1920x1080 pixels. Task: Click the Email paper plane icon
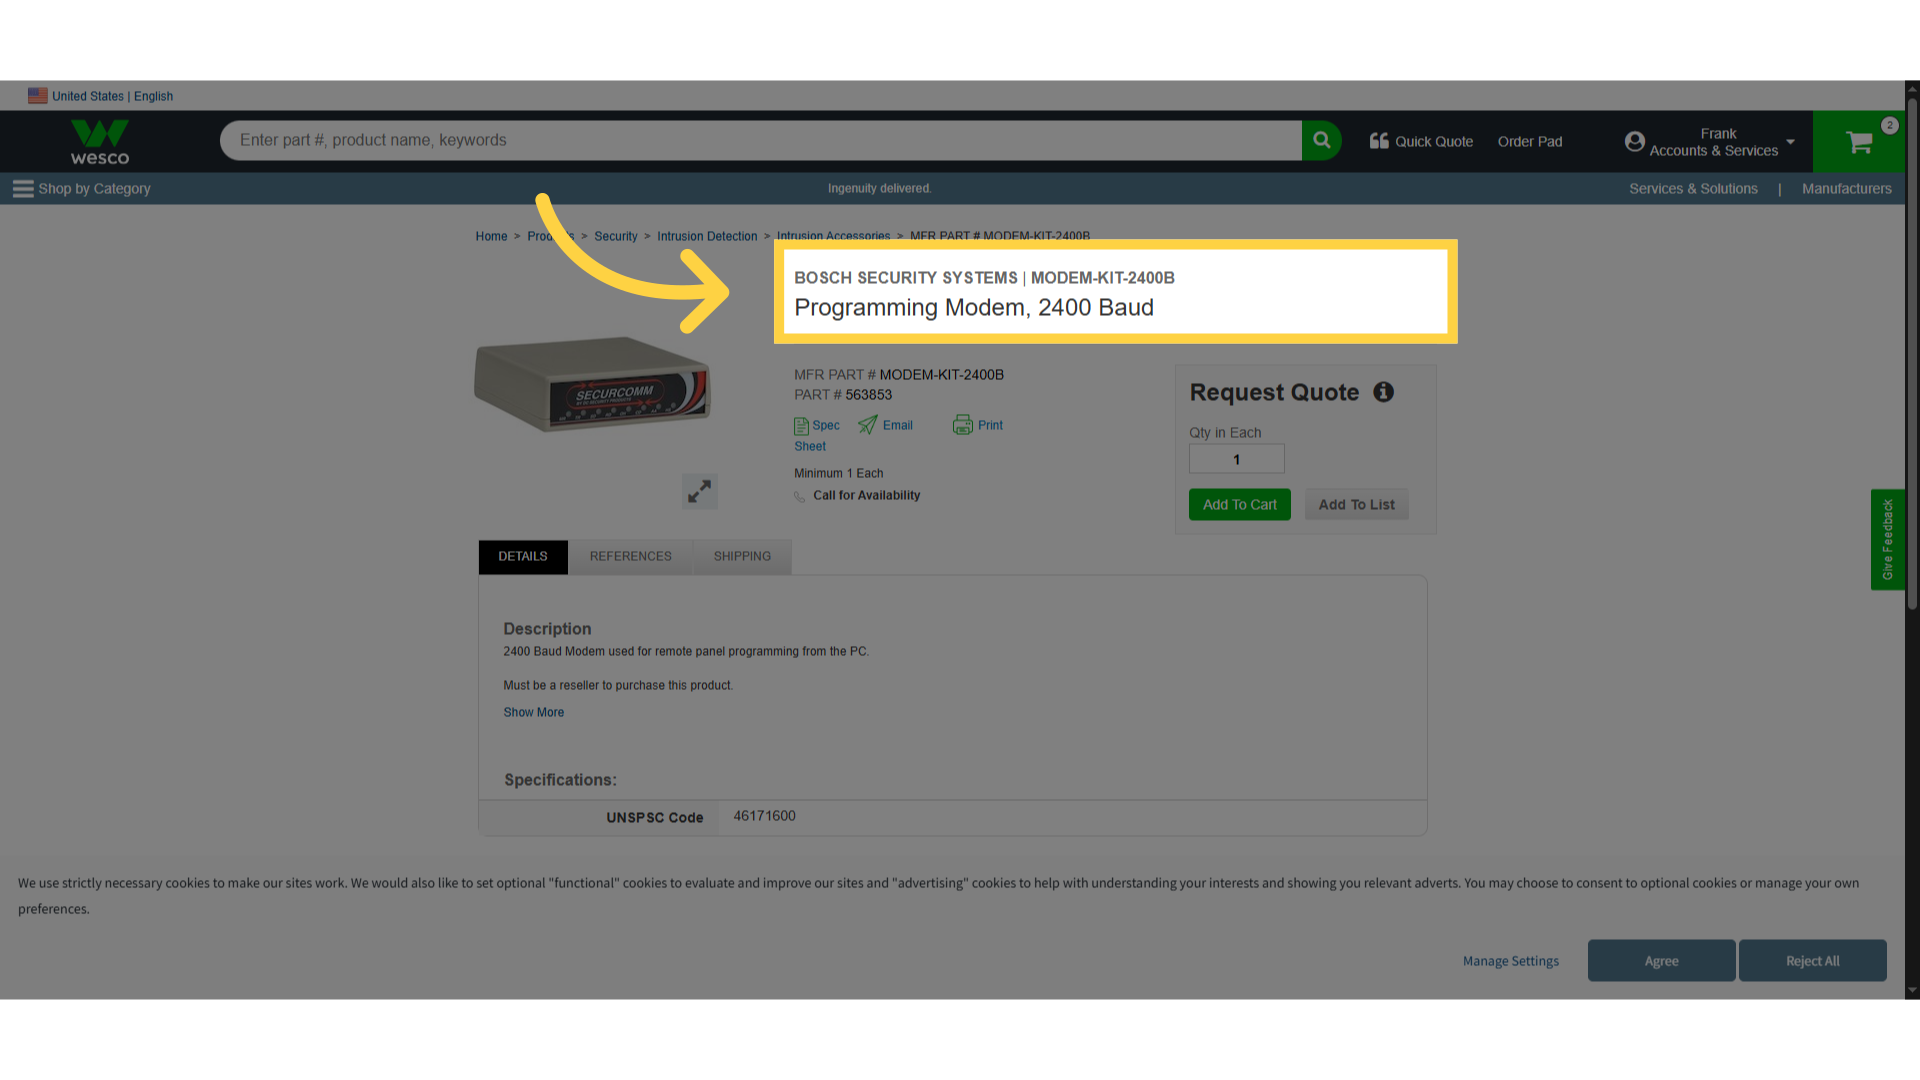click(x=867, y=425)
